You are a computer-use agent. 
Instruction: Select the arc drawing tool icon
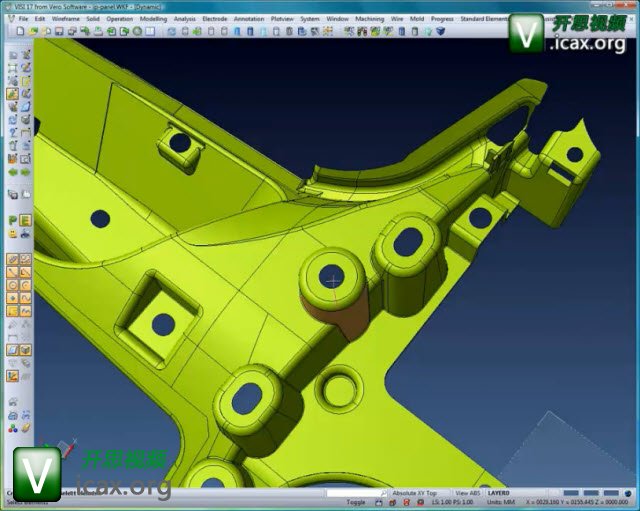point(25,285)
